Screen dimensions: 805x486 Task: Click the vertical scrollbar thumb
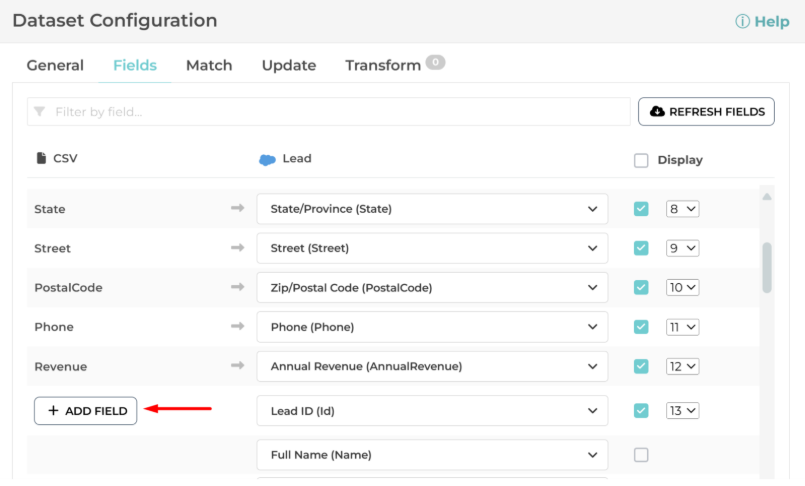click(x=767, y=266)
